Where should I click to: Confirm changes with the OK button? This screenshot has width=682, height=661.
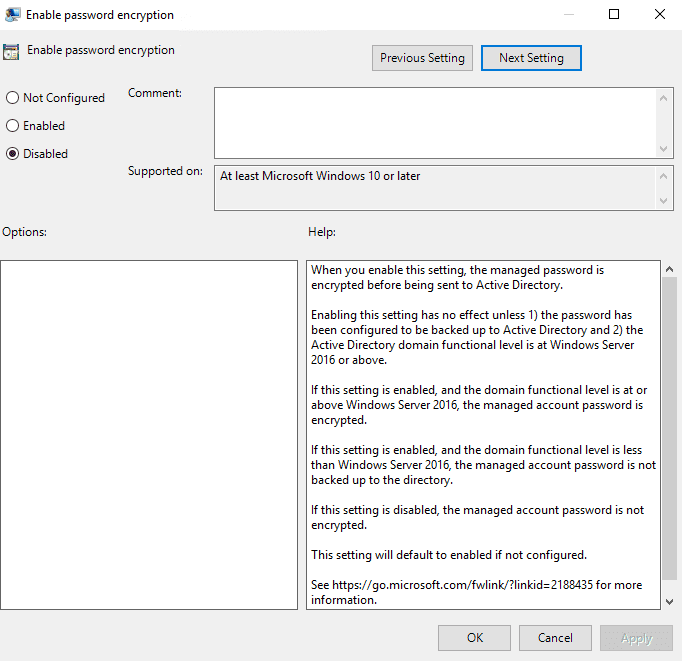[x=474, y=638]
